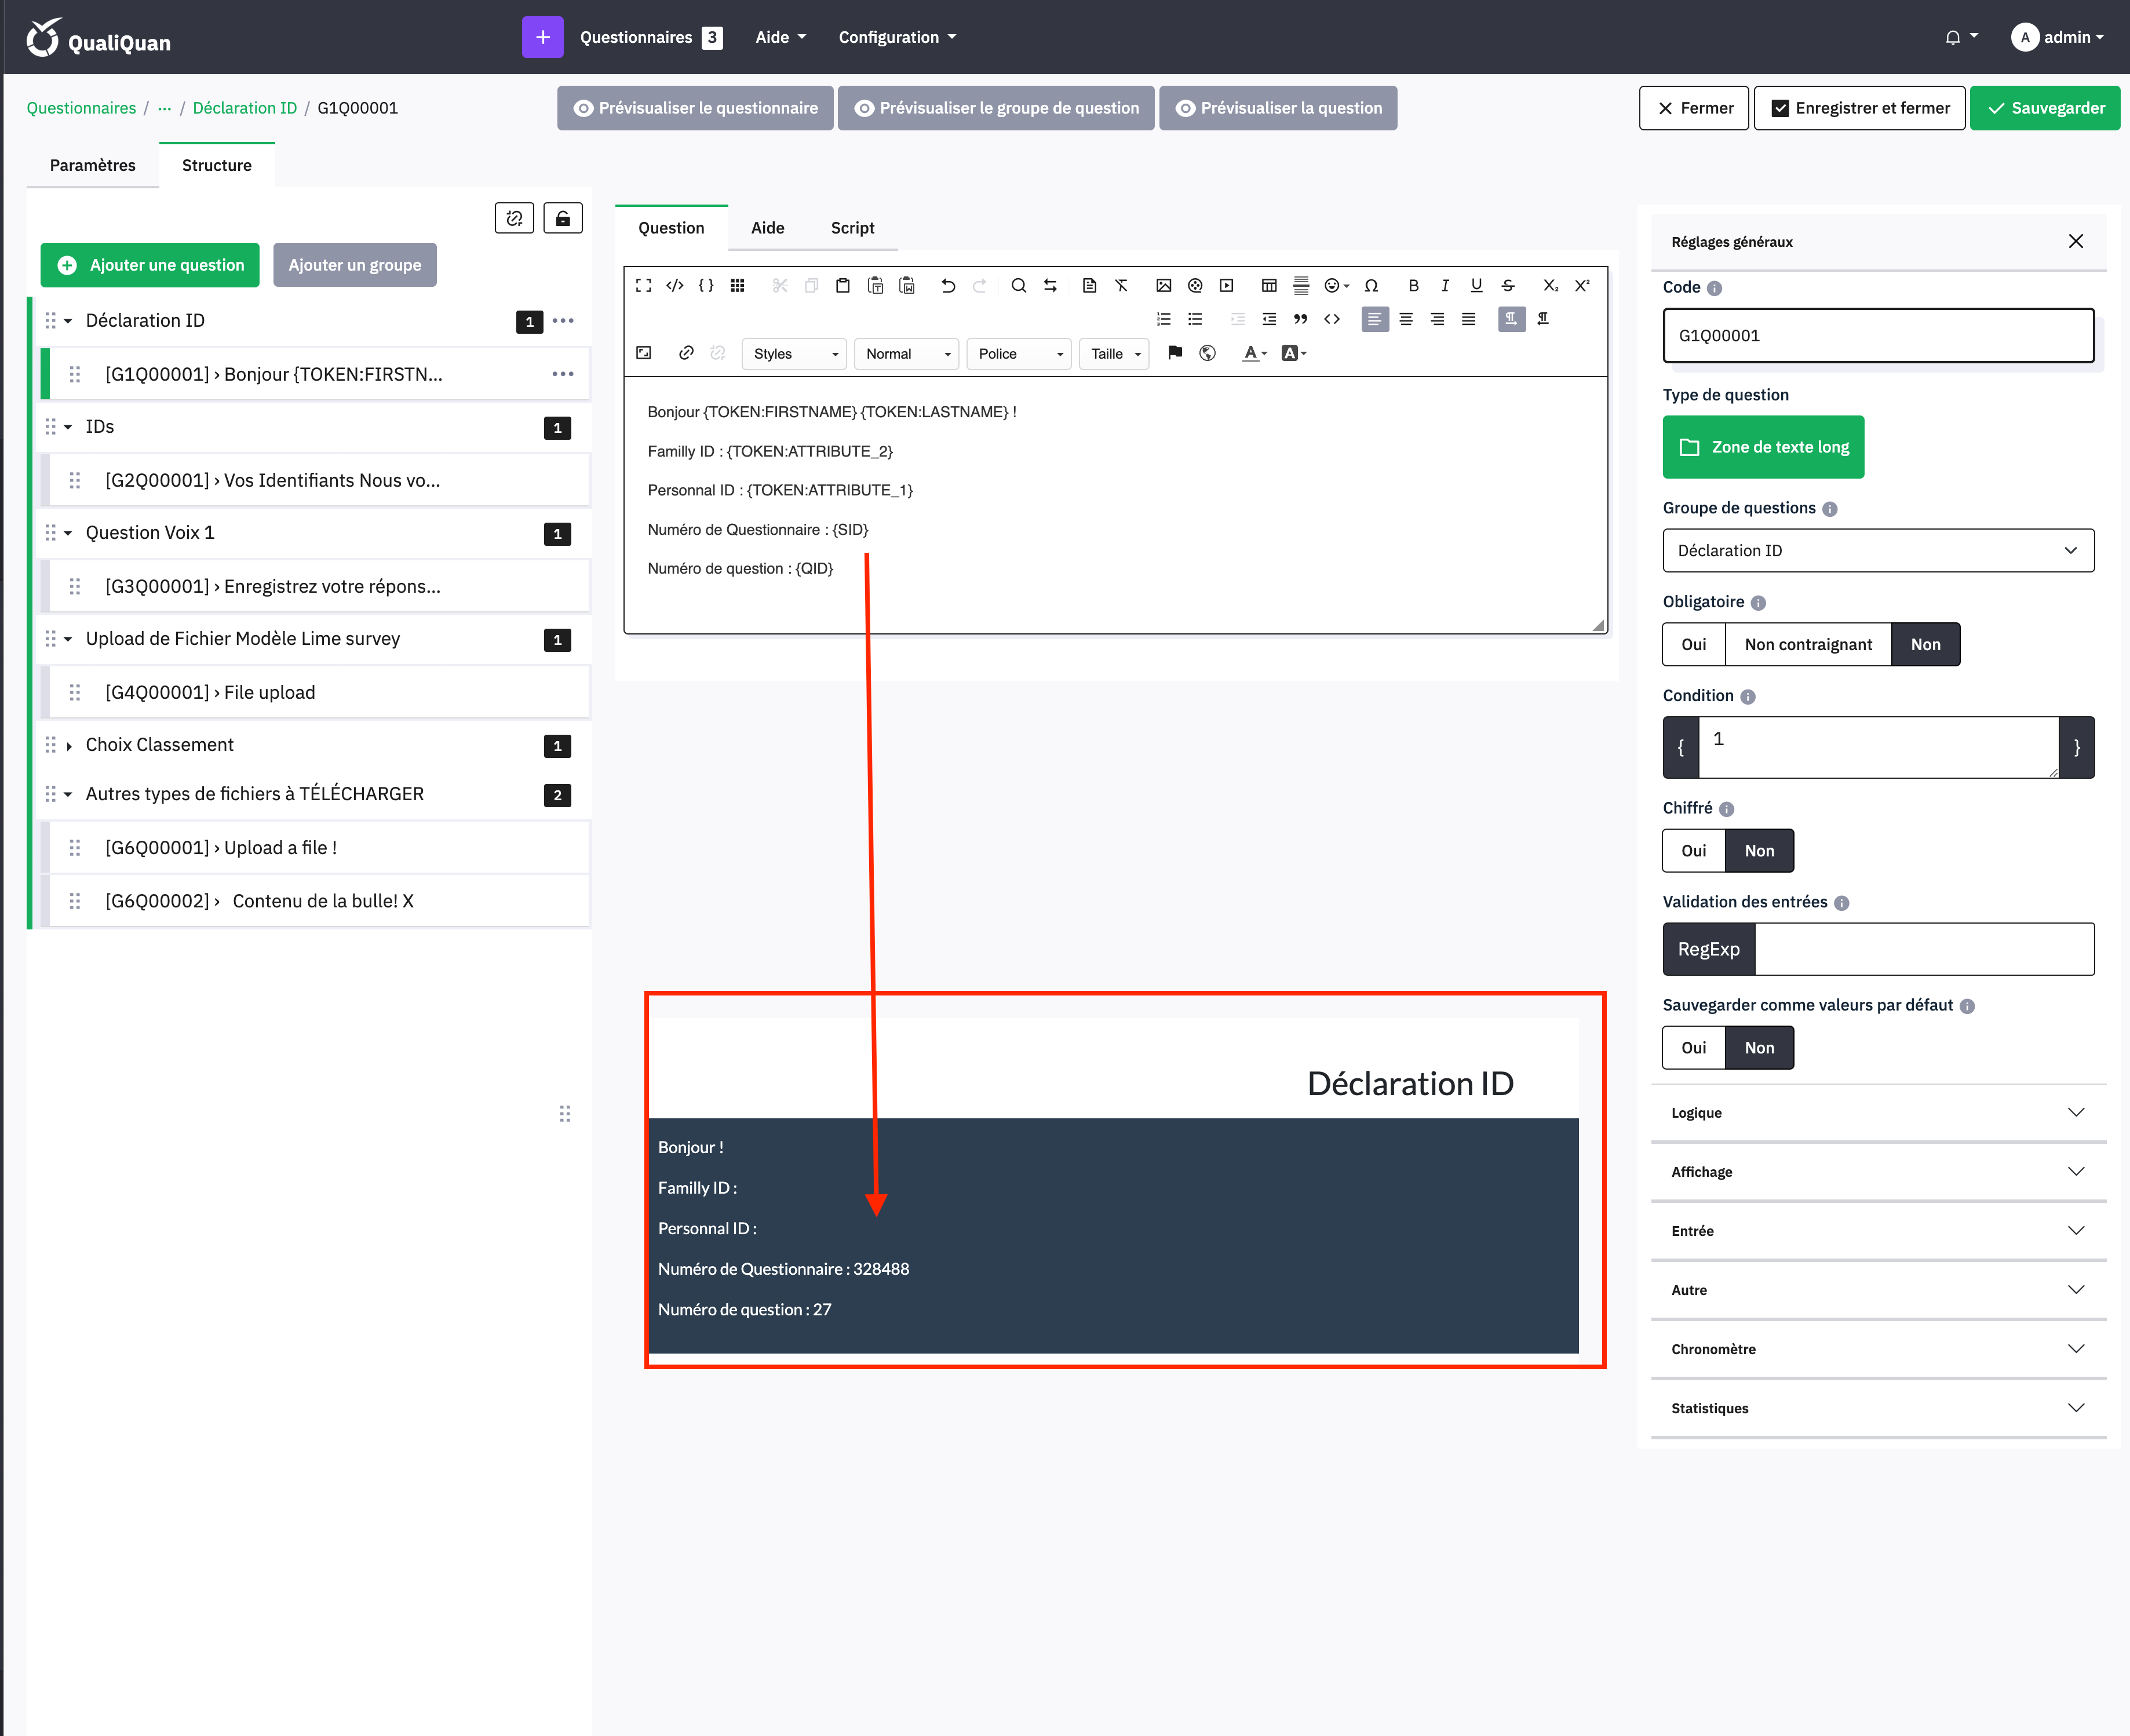Expand the Affichage settings section
The image size is (2130, 1736).
click(1877, 1172)
